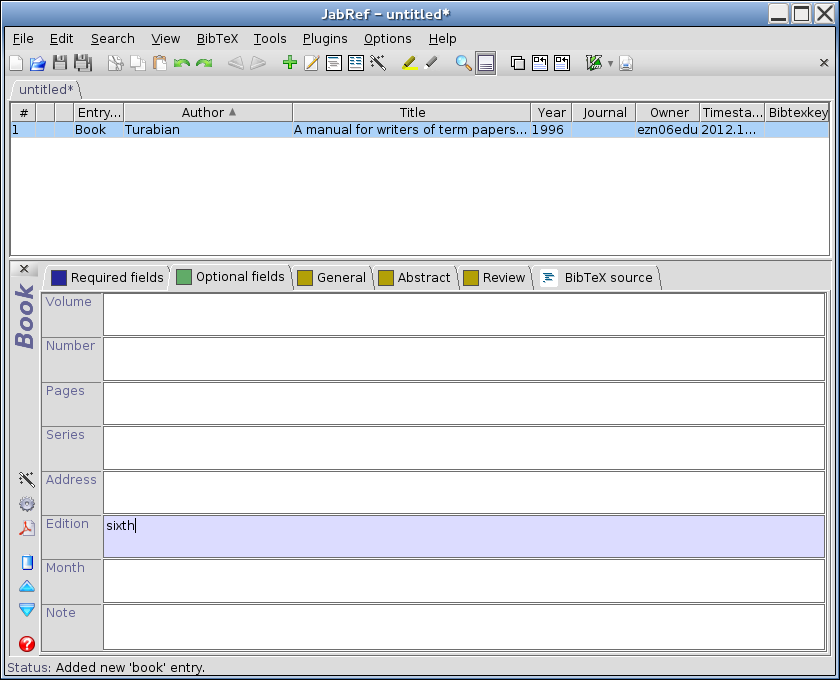Click the yellow highlighter mark entries icon
840x680 pixels.
coord(409,63)
